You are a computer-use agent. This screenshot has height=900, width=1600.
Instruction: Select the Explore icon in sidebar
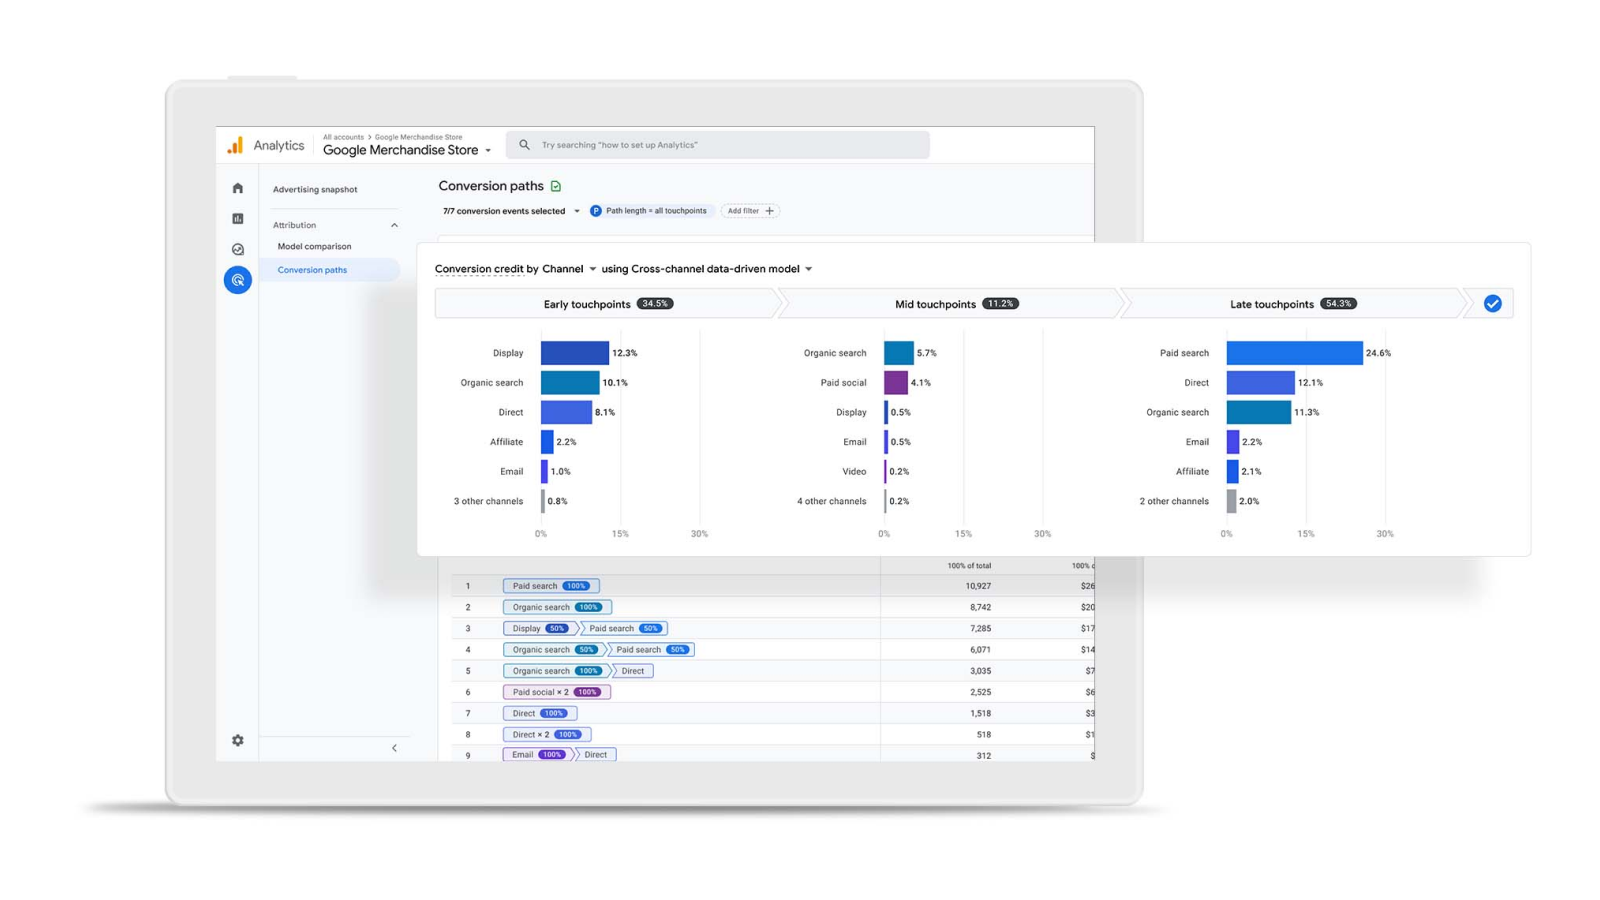(237, 250)
